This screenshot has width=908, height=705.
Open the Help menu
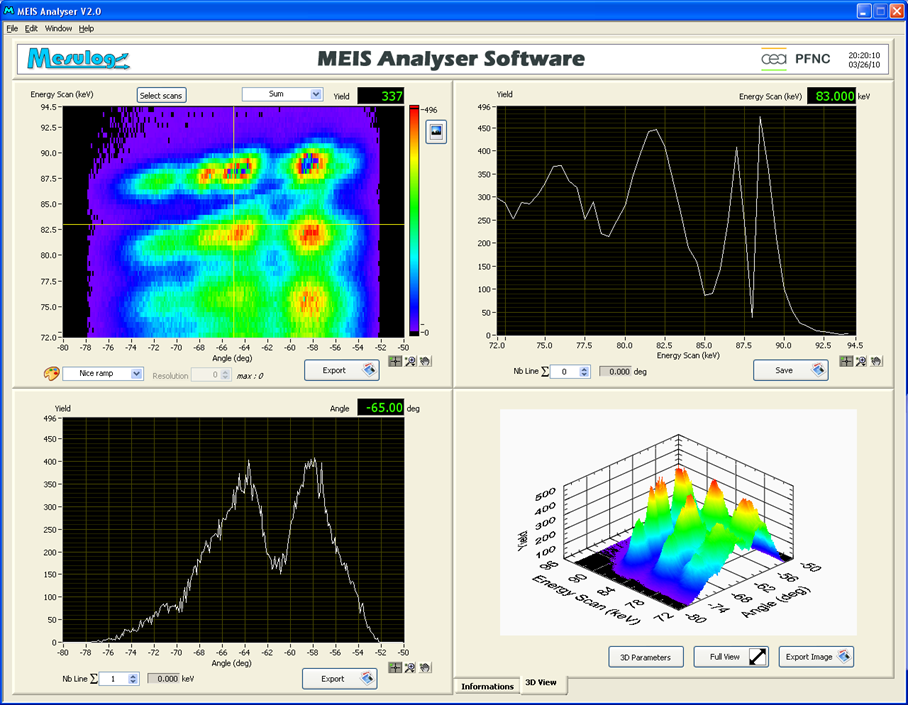point(86,28)
